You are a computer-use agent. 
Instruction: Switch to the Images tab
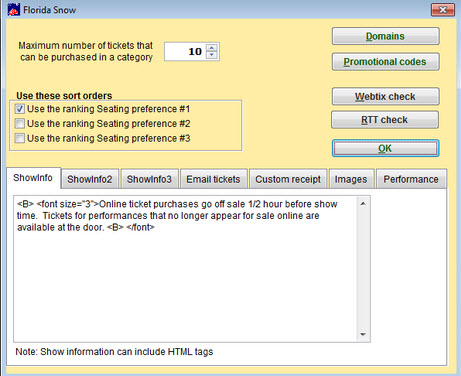click(x=351, y=179)
